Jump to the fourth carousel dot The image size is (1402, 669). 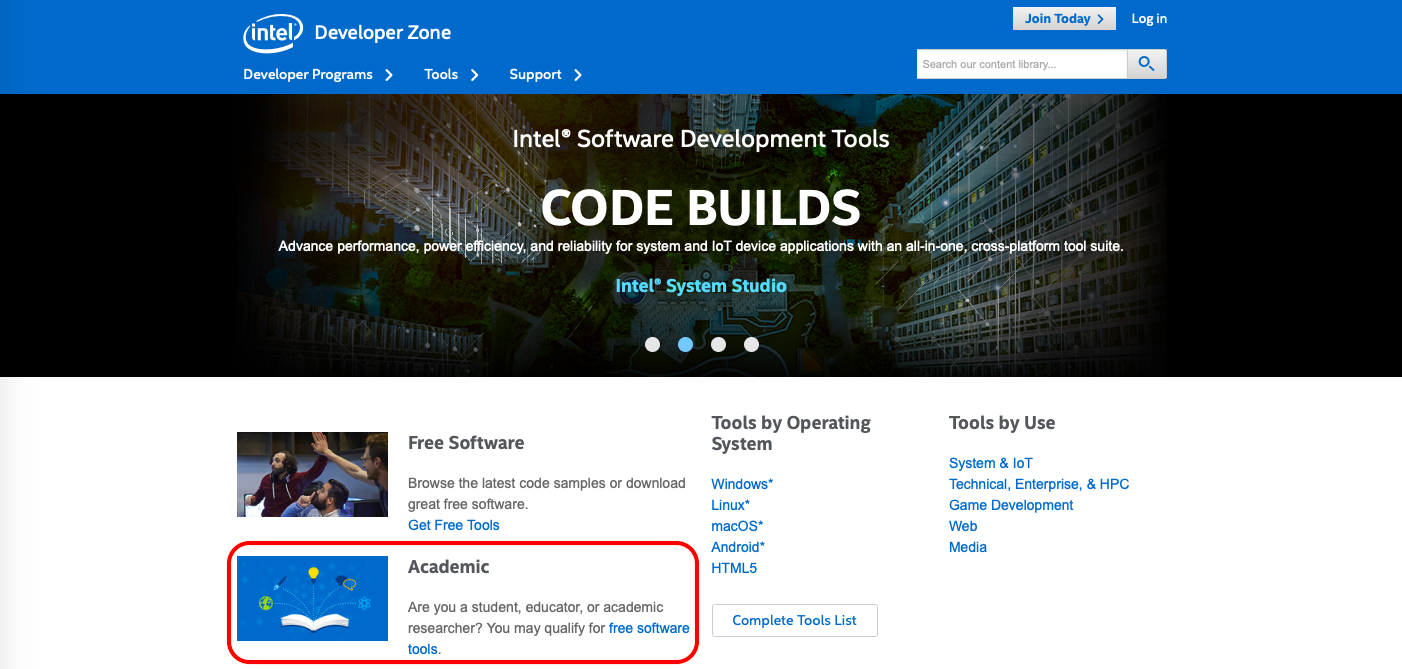(x=751, y=344)
